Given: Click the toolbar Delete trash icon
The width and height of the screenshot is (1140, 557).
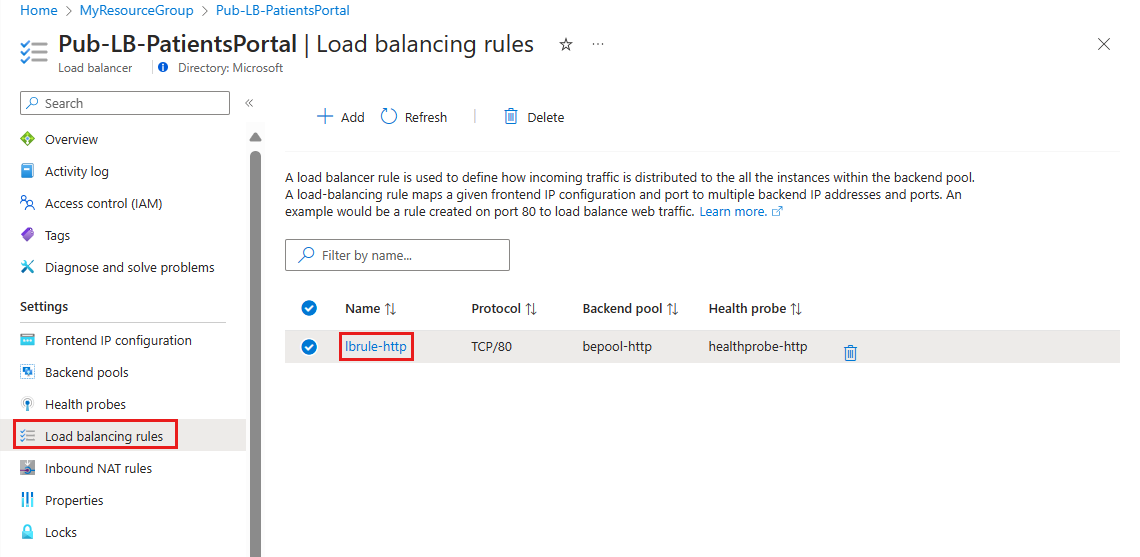Looking at the screenshot, I should pos(511,116).
